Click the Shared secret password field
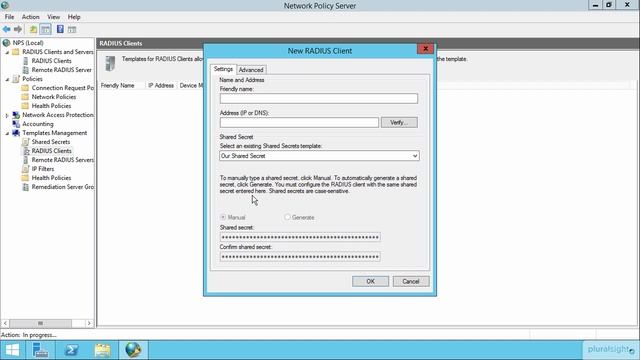The width and height of the screenshot is (640, 360). click(300, 237)
